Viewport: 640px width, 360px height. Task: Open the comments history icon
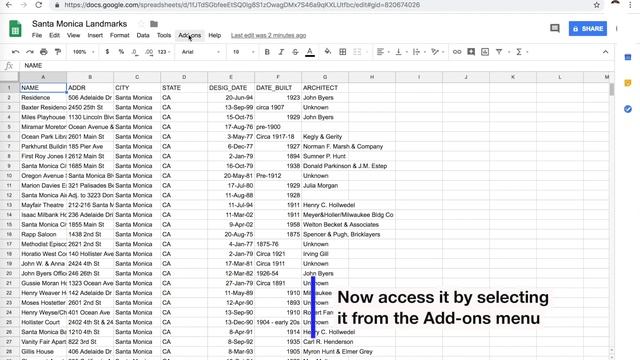(555, 28)
